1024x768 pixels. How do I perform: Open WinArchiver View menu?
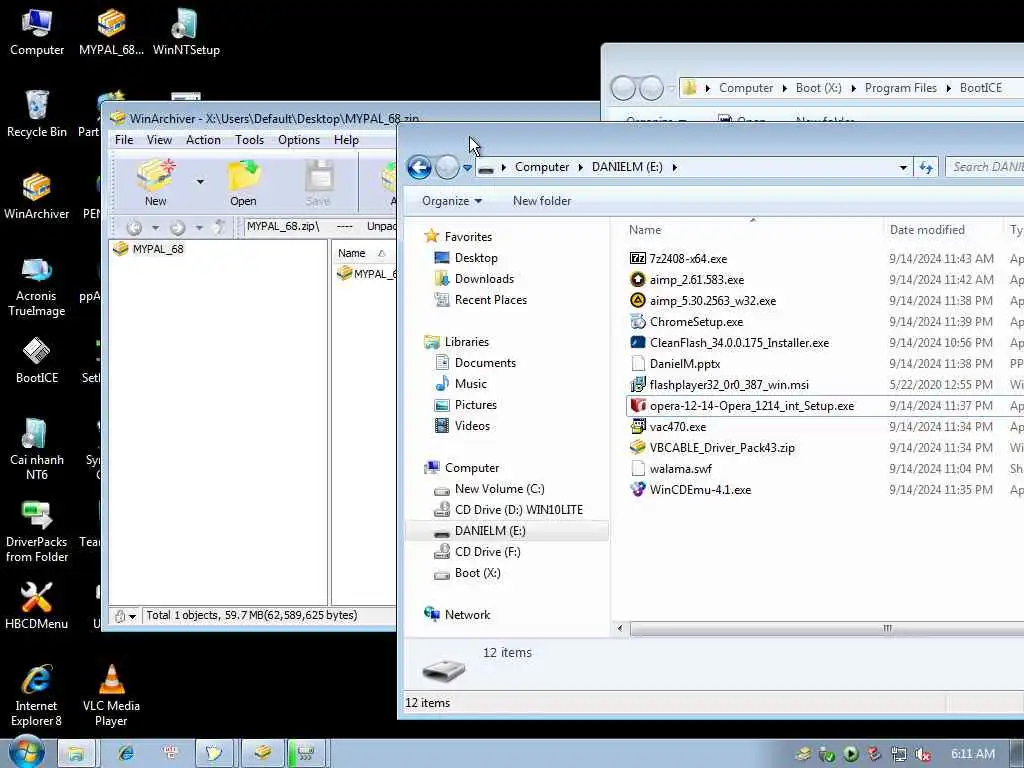159,140
